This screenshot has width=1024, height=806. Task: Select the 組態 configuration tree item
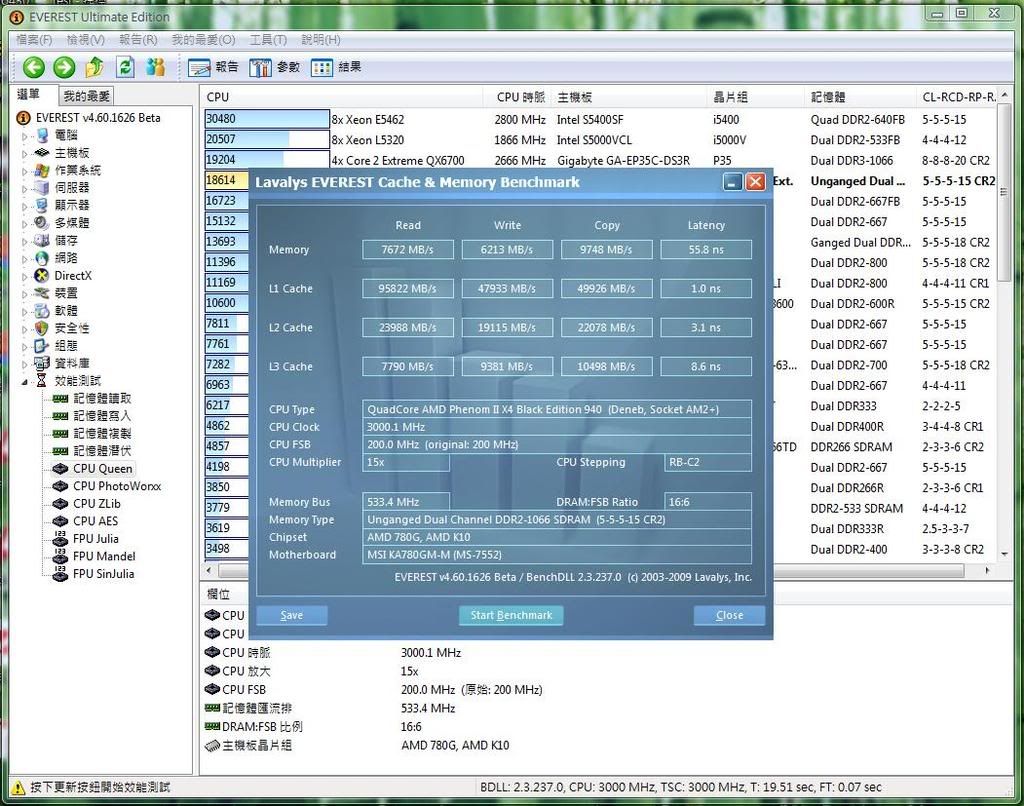[66, 346]
